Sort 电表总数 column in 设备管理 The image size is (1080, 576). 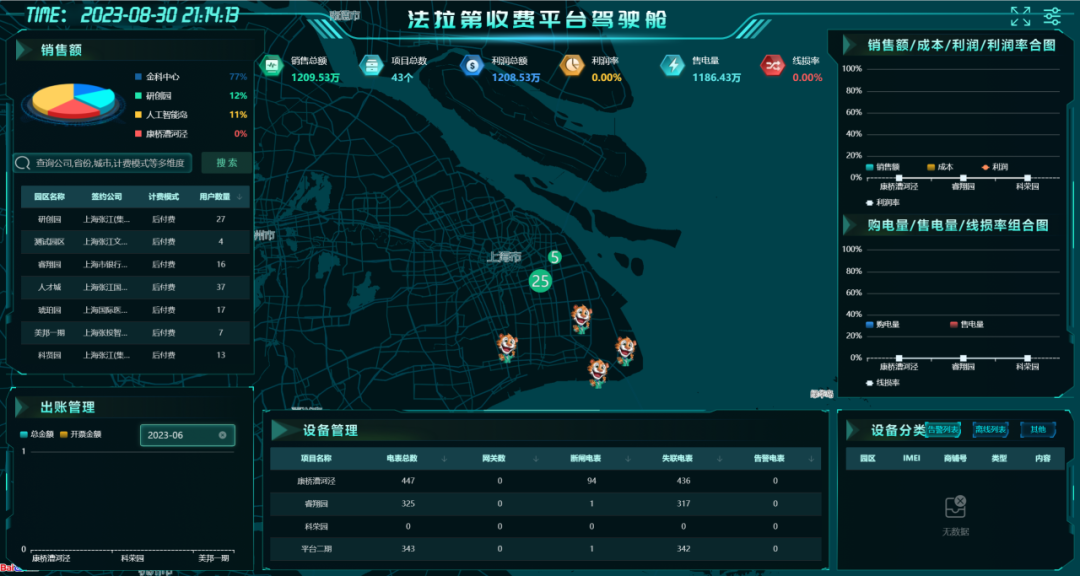[x=441, y=459]
